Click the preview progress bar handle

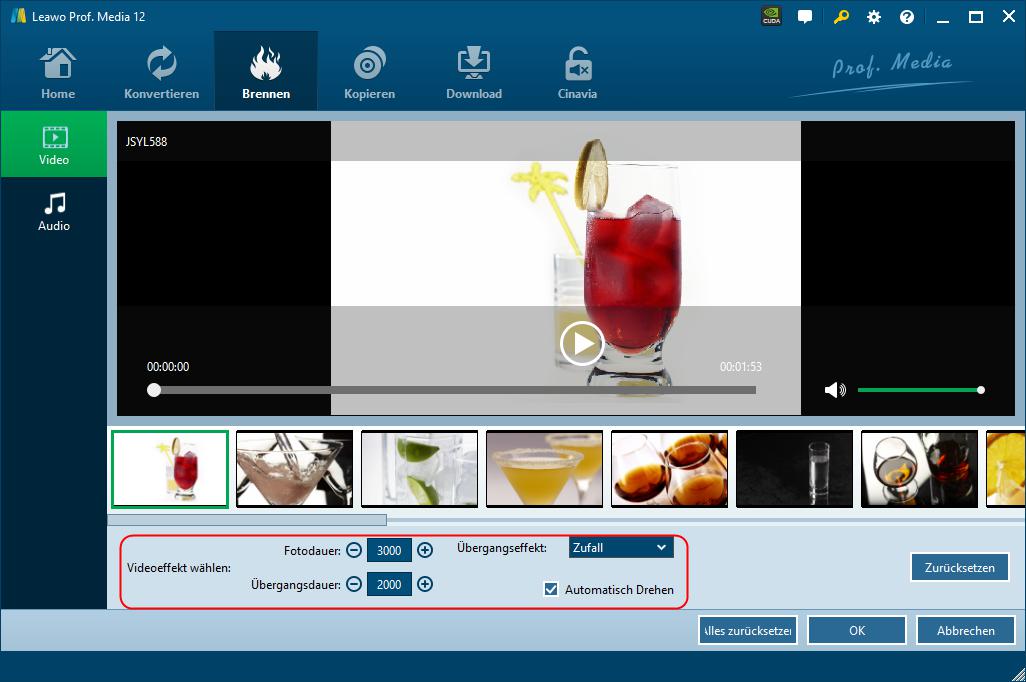(x=154, y=390)
